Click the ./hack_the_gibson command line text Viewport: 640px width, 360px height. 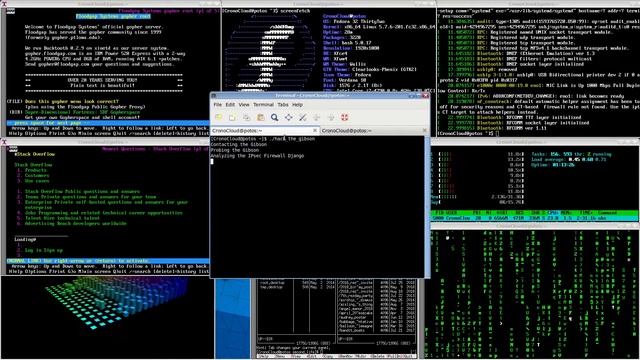click(292, 139)
